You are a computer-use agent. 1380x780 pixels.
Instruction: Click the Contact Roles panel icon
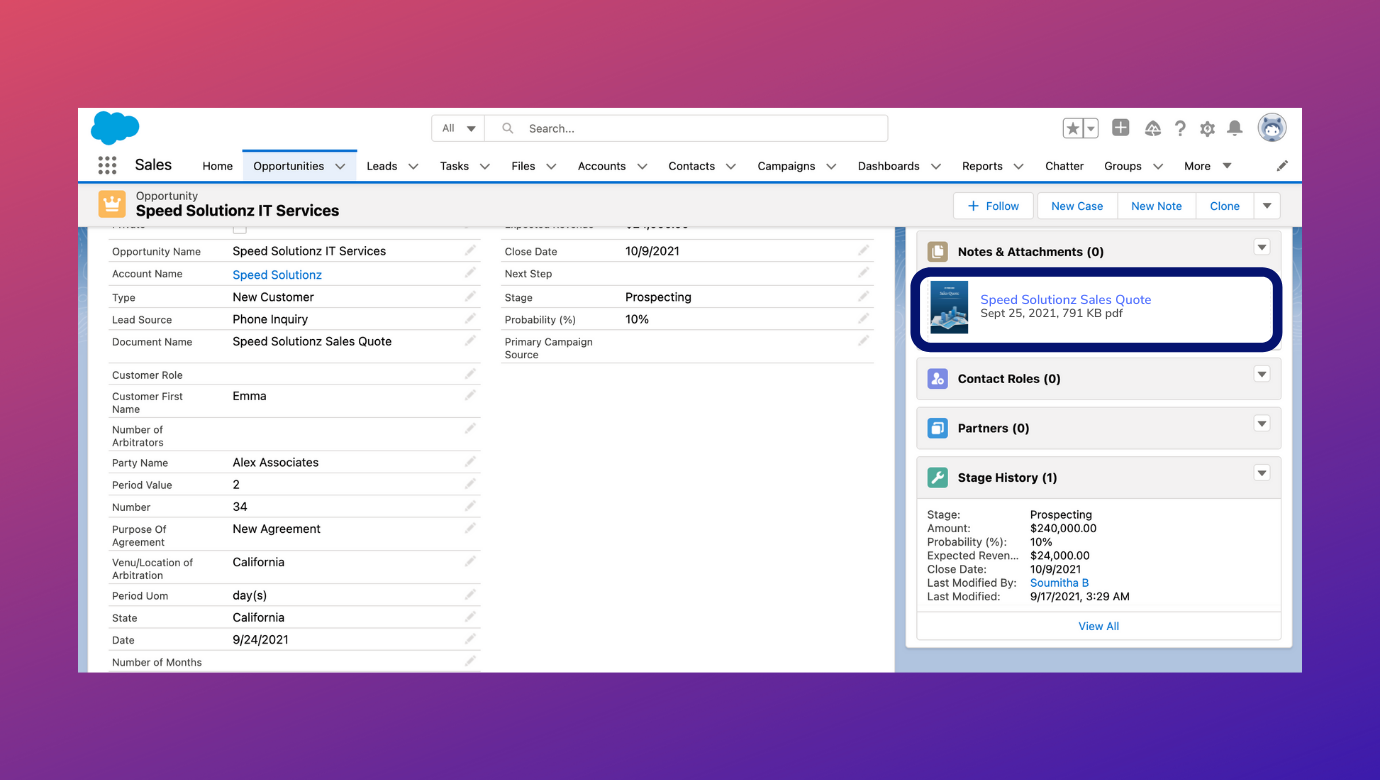click(937, 378)
